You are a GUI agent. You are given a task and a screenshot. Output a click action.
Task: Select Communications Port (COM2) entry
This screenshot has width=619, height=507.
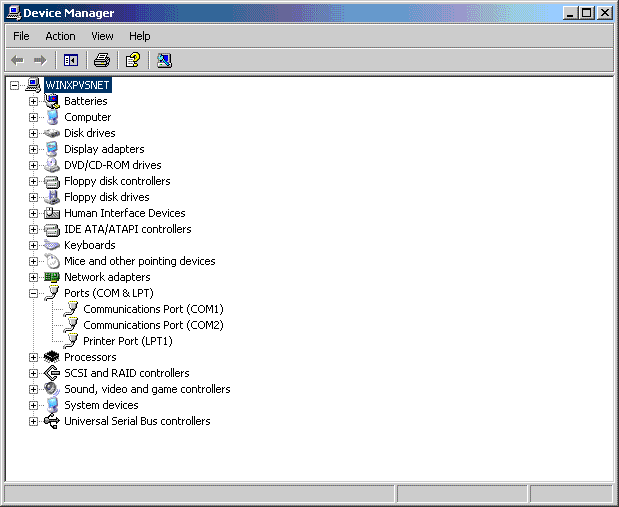(153, 325)
